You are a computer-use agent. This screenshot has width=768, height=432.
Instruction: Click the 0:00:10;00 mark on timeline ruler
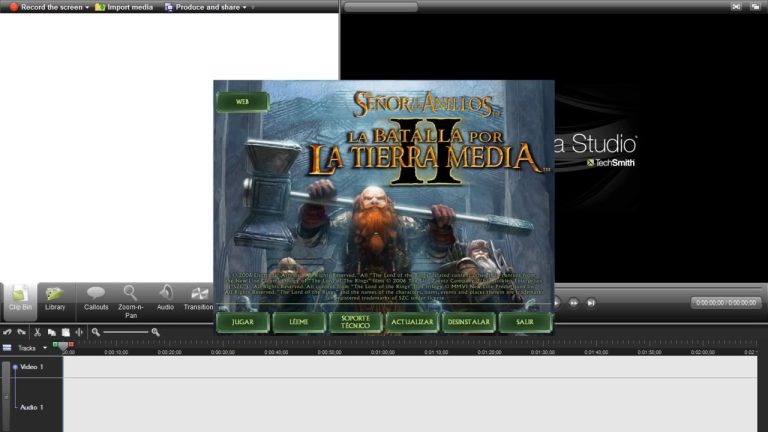click(116, 352)
